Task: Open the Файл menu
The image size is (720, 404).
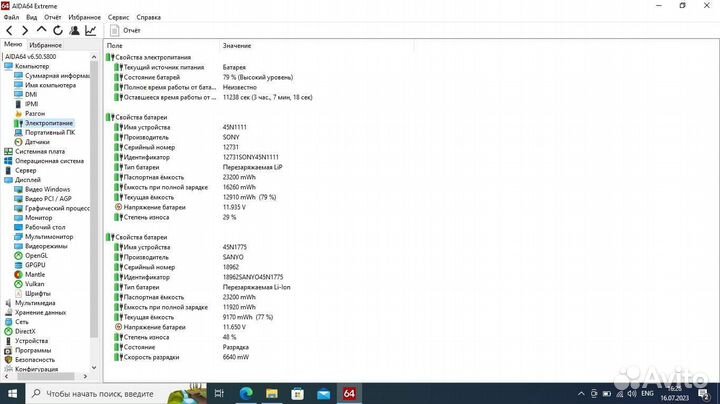Action: click(11, 17)
